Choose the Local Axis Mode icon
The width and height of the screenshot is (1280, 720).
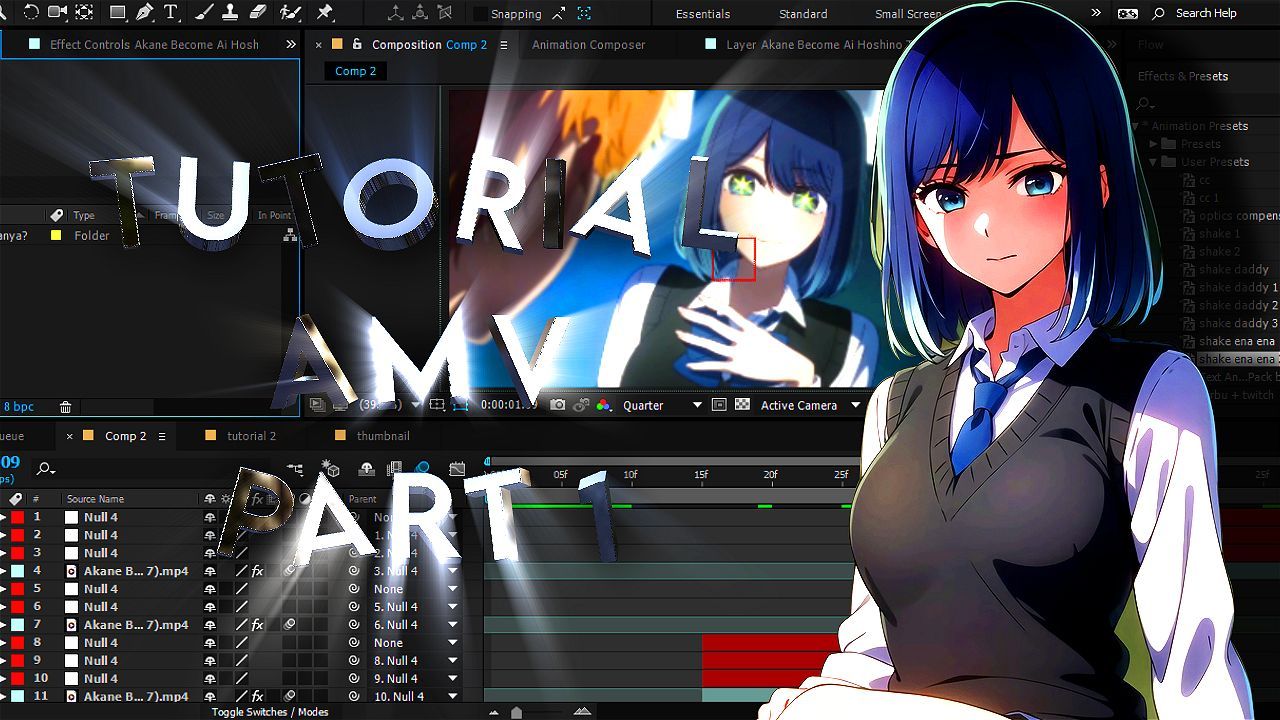click(395, 13)
